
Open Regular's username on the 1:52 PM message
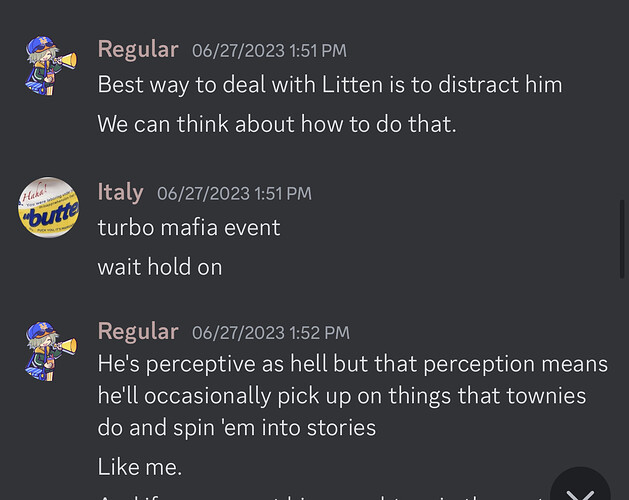138,332
